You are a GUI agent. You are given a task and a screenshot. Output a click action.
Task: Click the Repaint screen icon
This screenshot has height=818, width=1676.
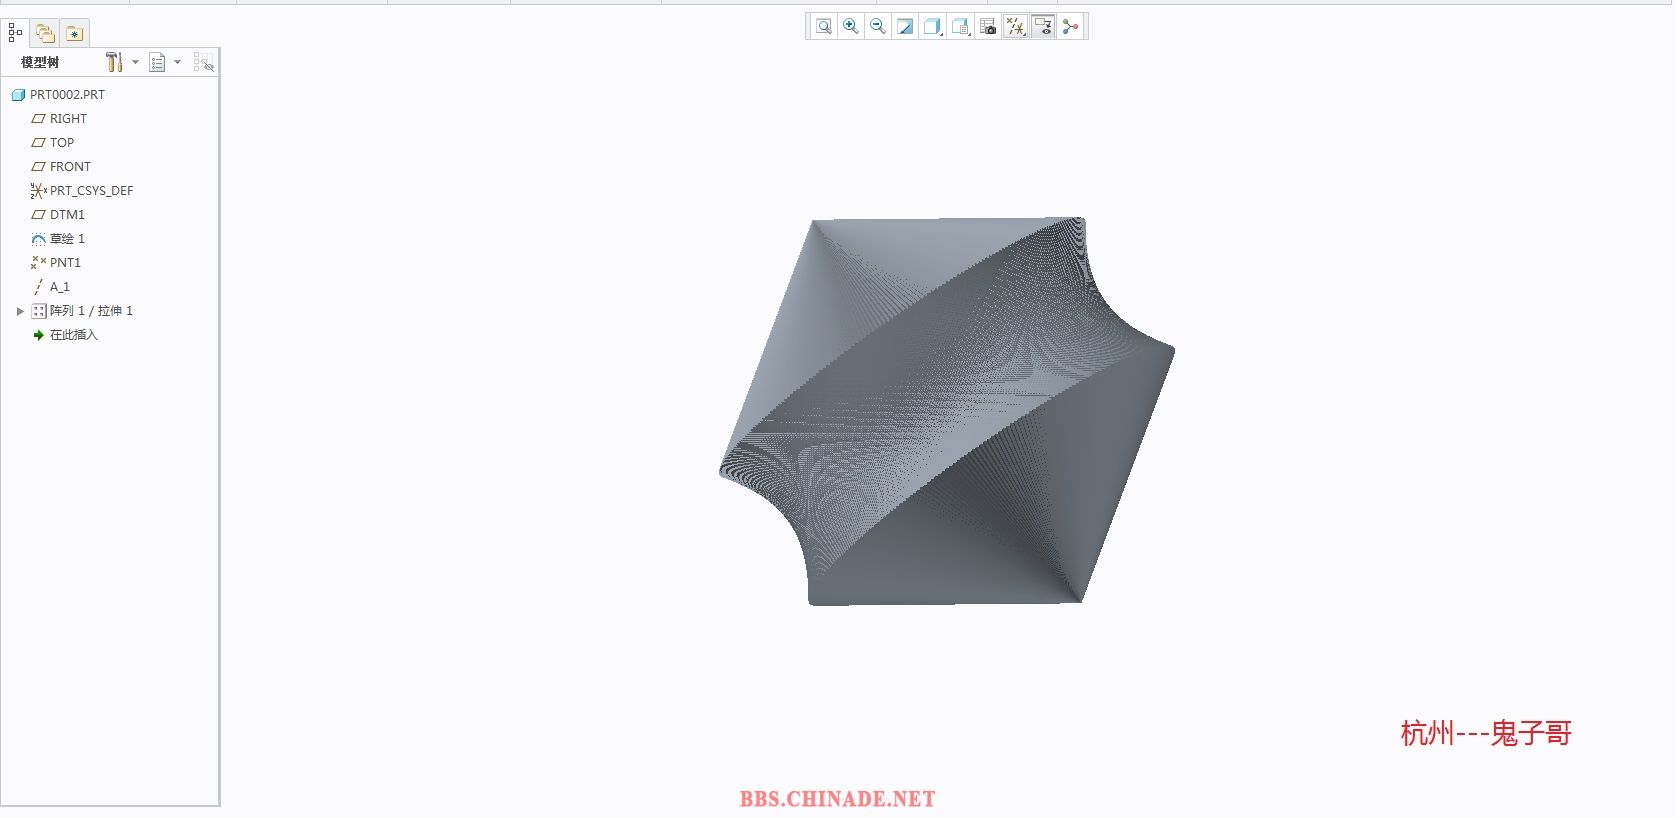(x=905, y=27)
